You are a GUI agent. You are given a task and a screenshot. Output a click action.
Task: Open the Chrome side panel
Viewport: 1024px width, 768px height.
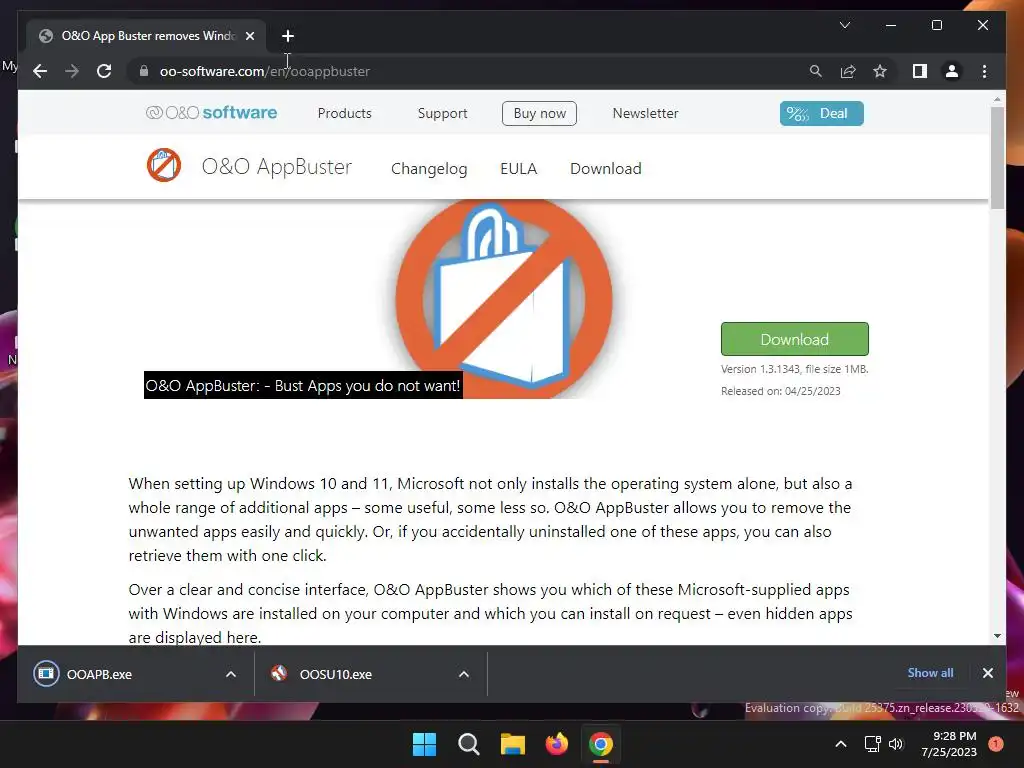coord(920,71)
